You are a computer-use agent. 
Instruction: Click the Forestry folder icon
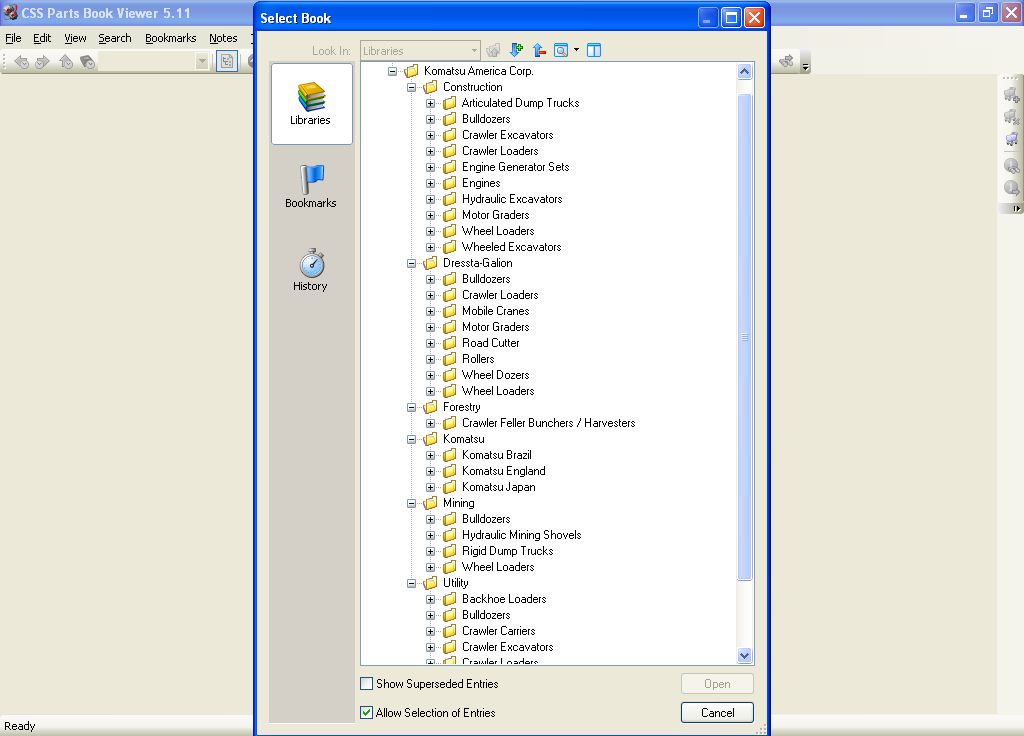click(430, 407)
